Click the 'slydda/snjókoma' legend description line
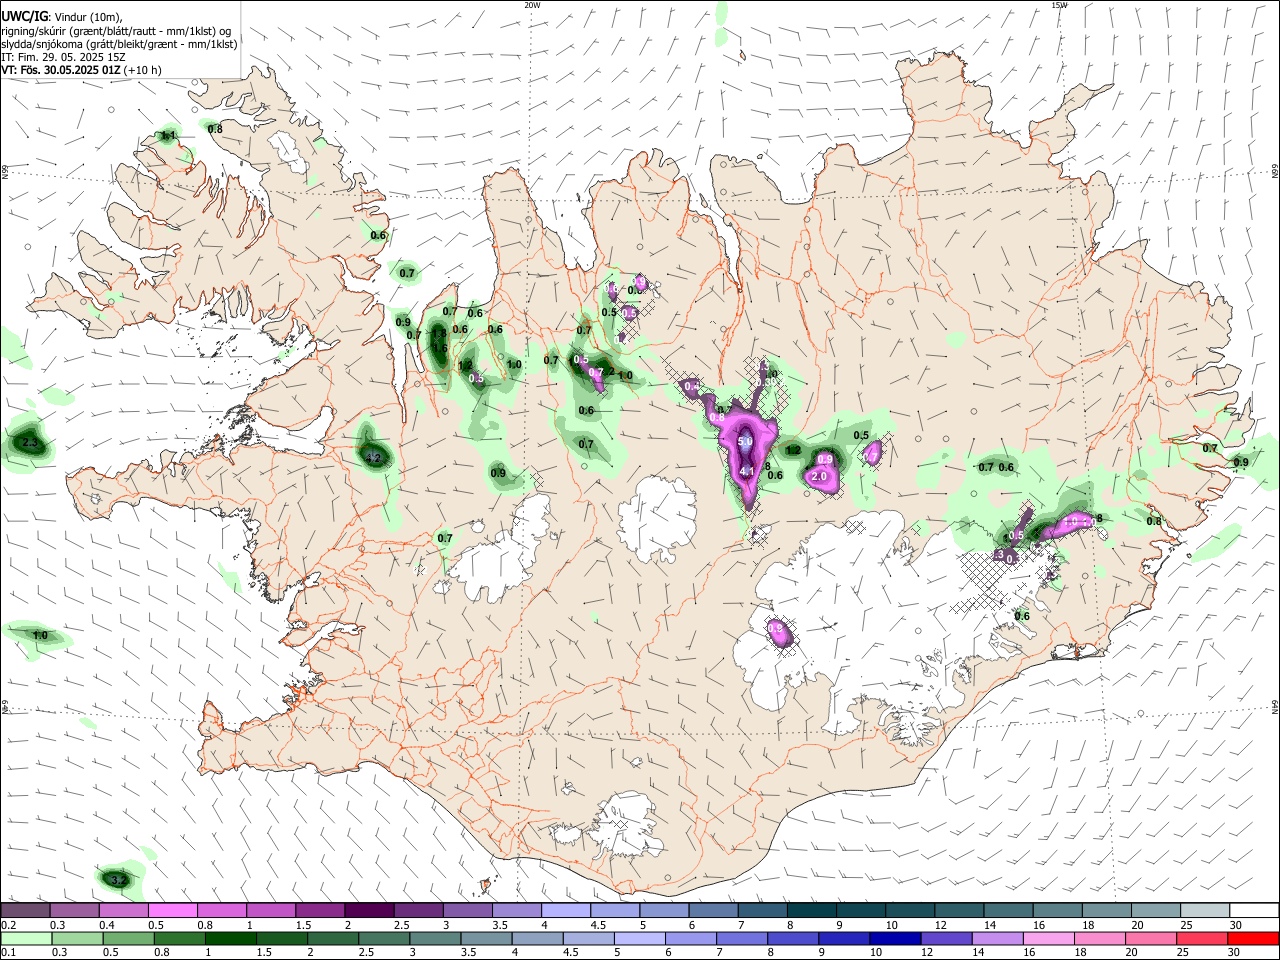Image resolution: width=1280 pixels, height=960 pixels. click(x=120, y=44)
